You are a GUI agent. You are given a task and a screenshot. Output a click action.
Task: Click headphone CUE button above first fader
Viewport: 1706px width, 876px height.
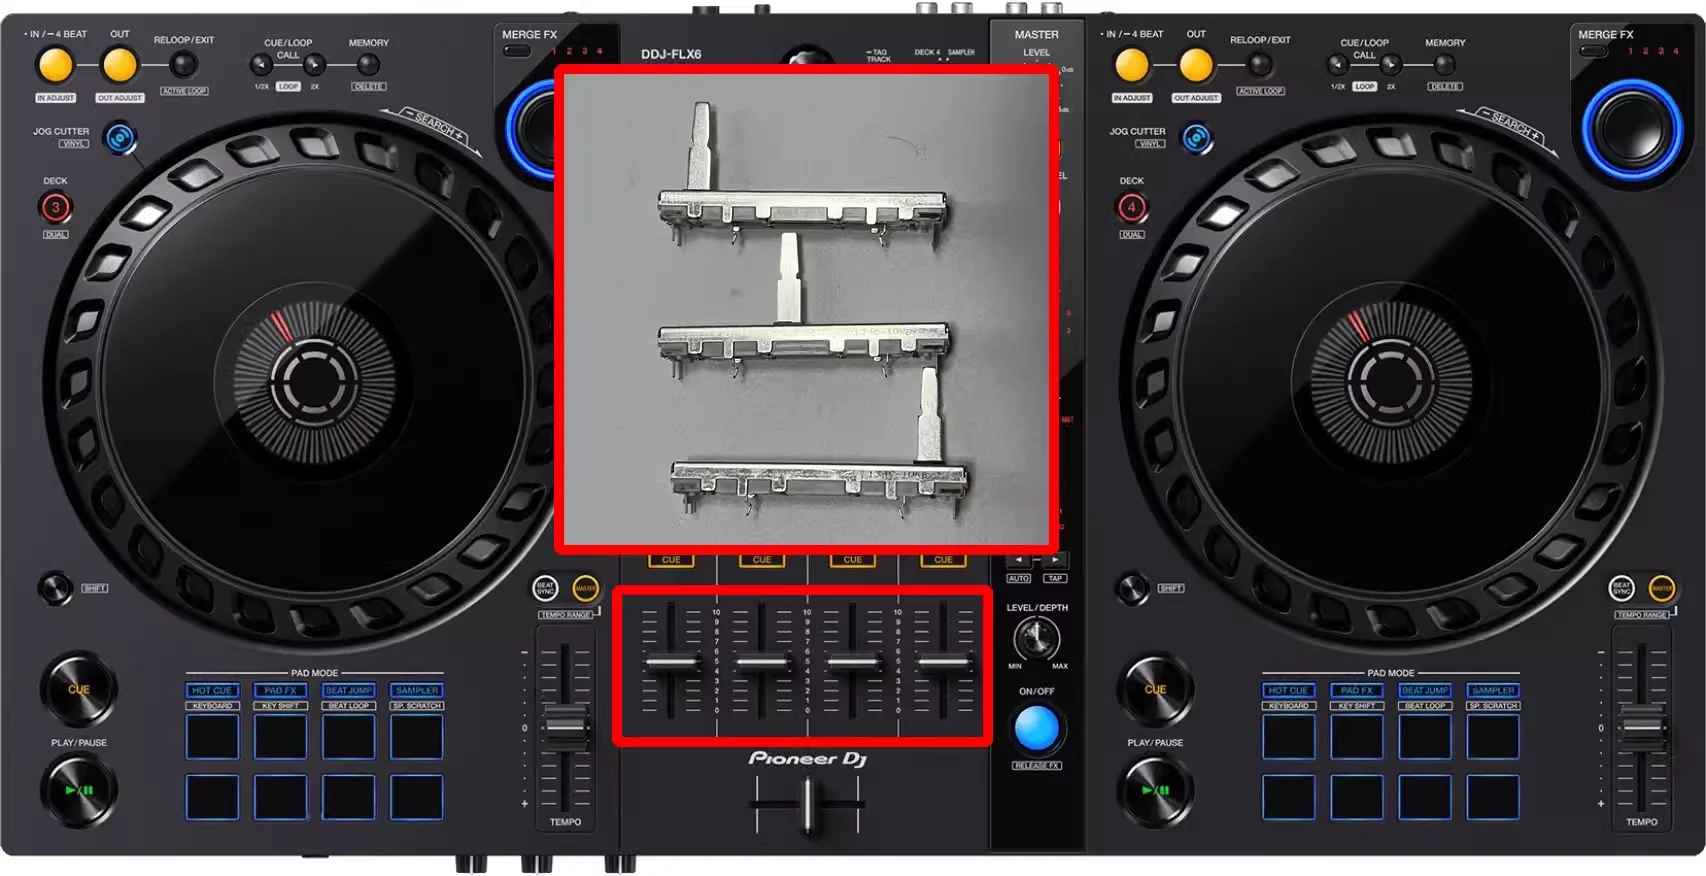671,560
